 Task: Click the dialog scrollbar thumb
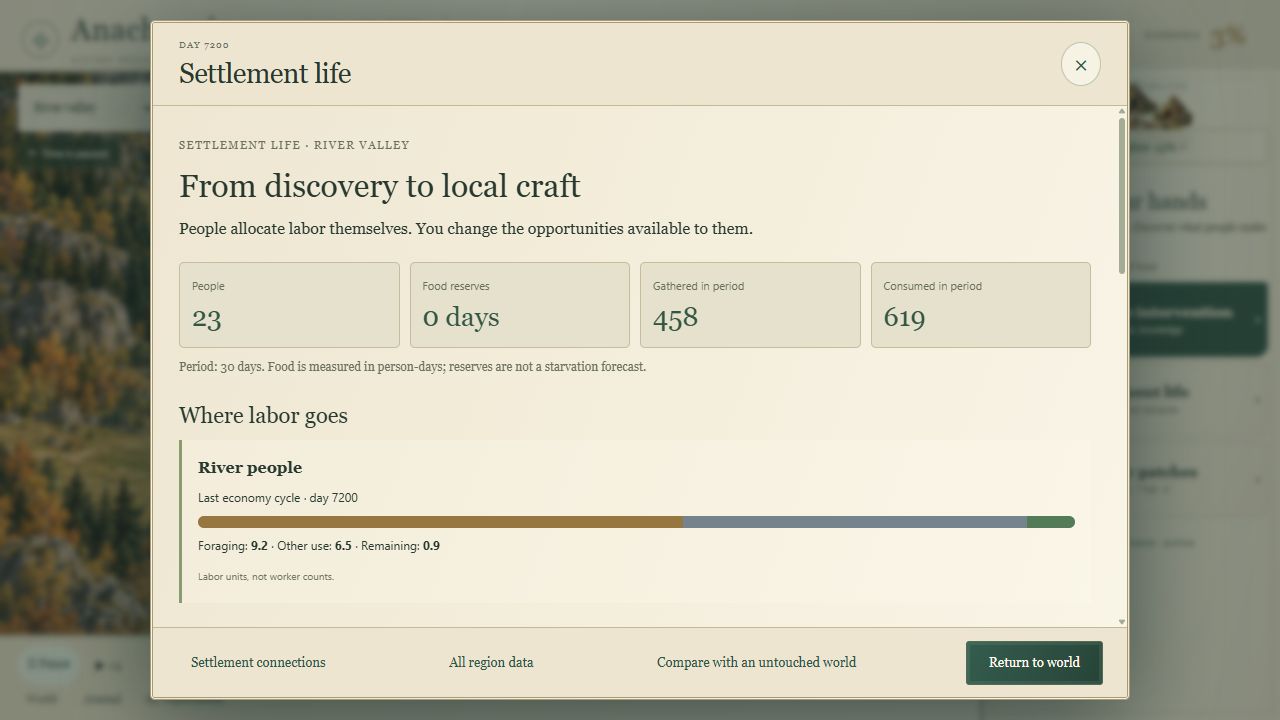coord(1122,195)
